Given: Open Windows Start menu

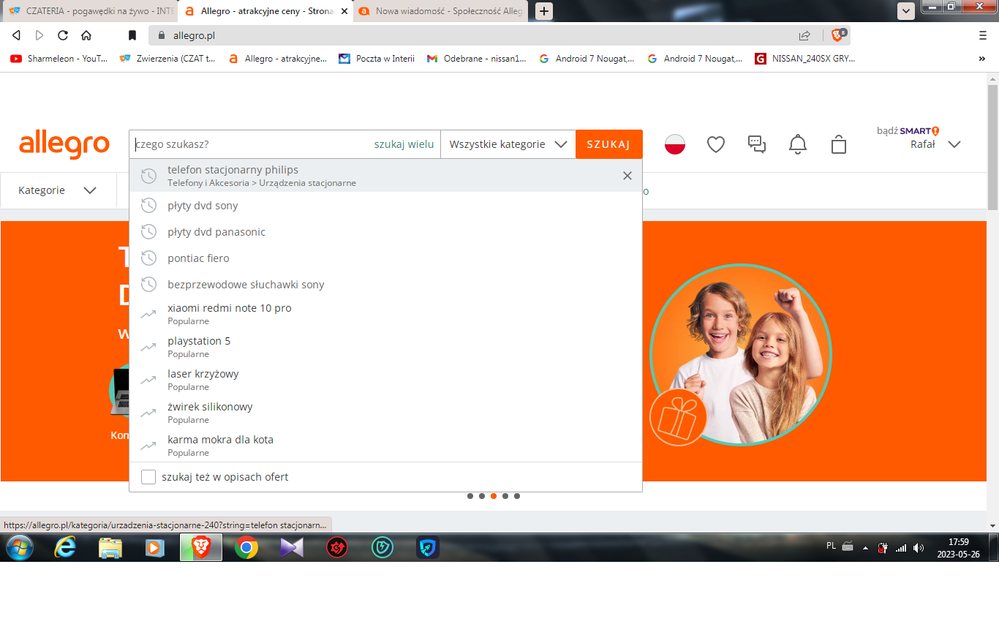Looking at the screenshot, I should tap(20, 547).
